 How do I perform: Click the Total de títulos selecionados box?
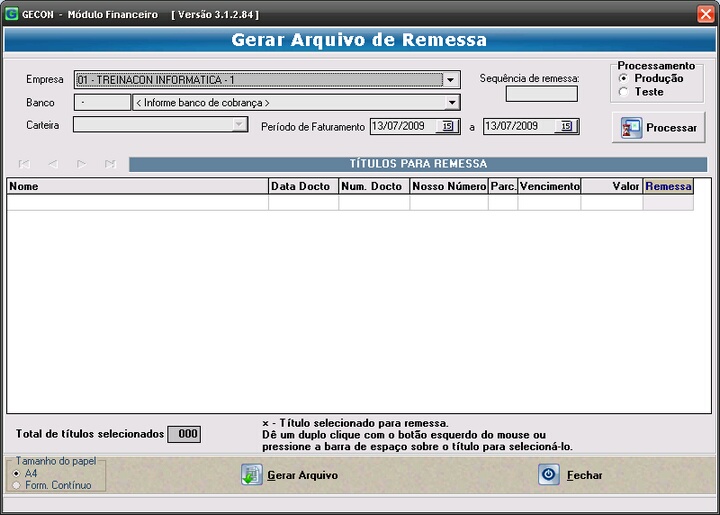(x=184, y=434)
